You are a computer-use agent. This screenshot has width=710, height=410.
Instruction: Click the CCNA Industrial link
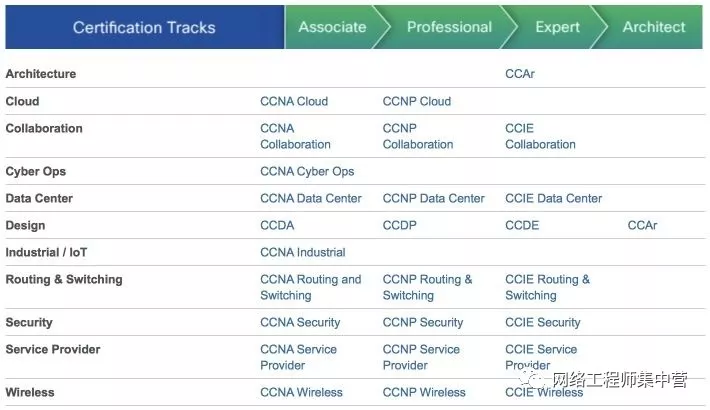coord(303,252)
